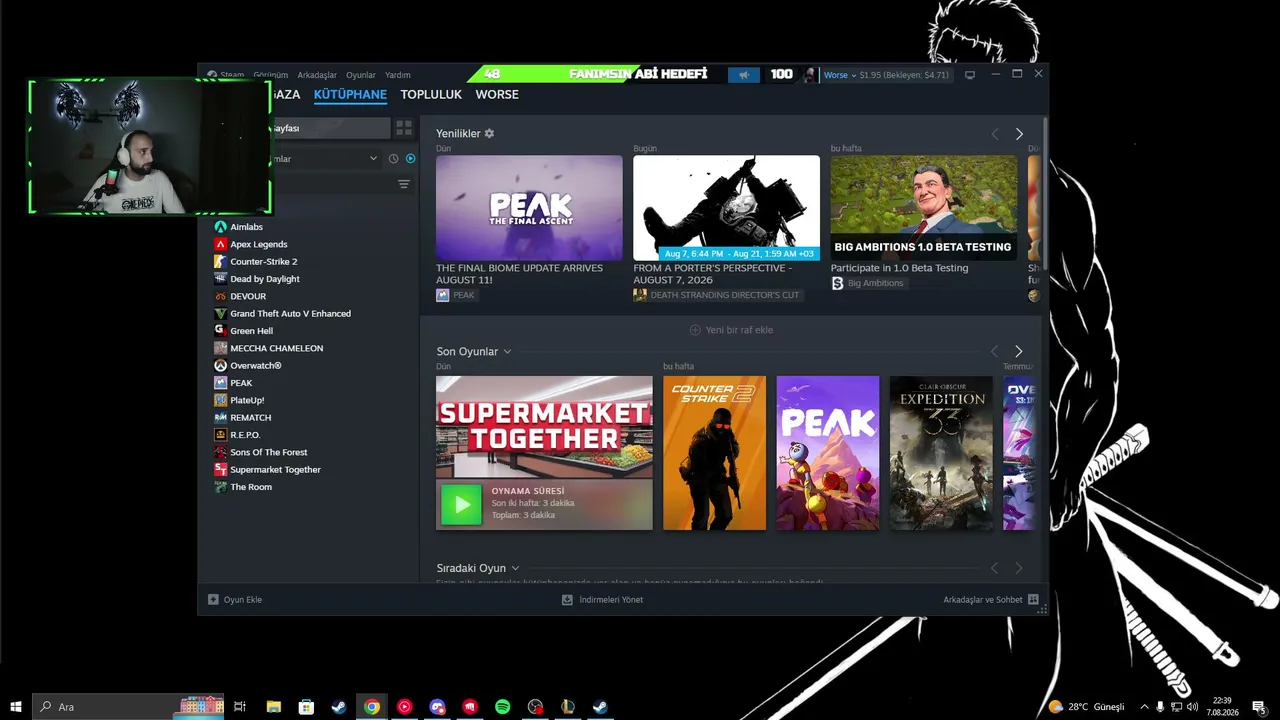Open the Counter-Strike 2 cover in Son Oyunlar
Image resolution: width=1280 pixels, height=720 pixels.
(714, 453)
